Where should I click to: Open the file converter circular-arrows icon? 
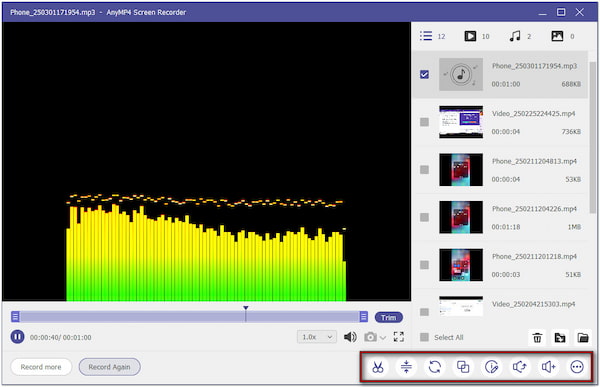[435, 367]
